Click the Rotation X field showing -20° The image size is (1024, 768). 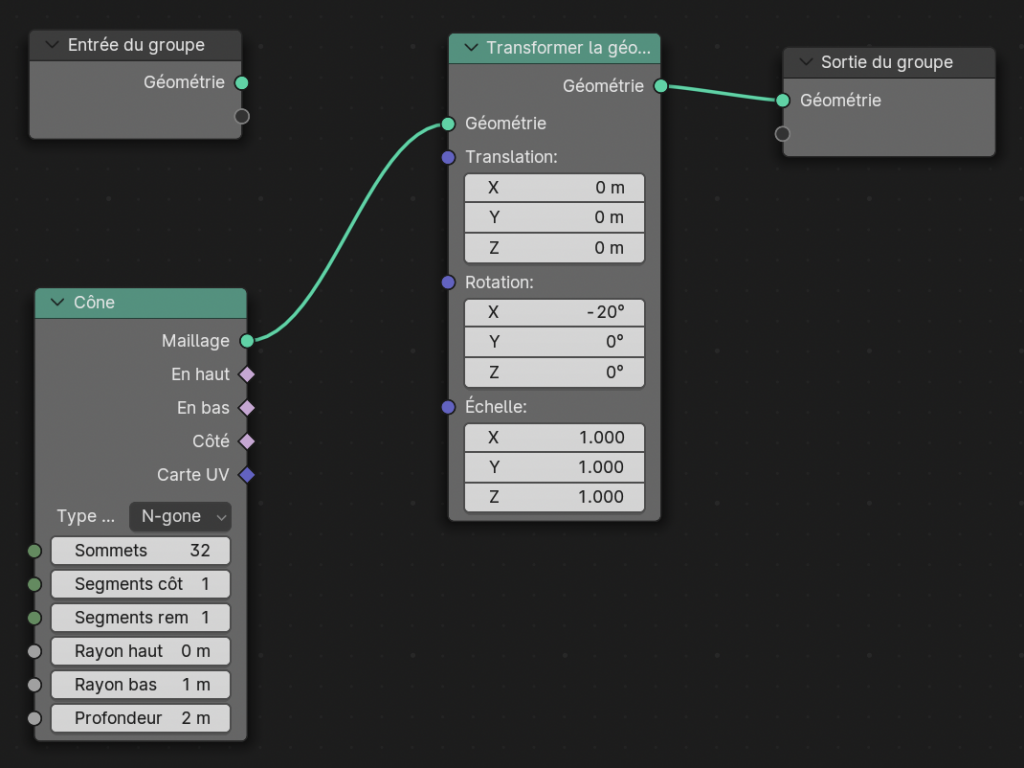pos(554,312)
